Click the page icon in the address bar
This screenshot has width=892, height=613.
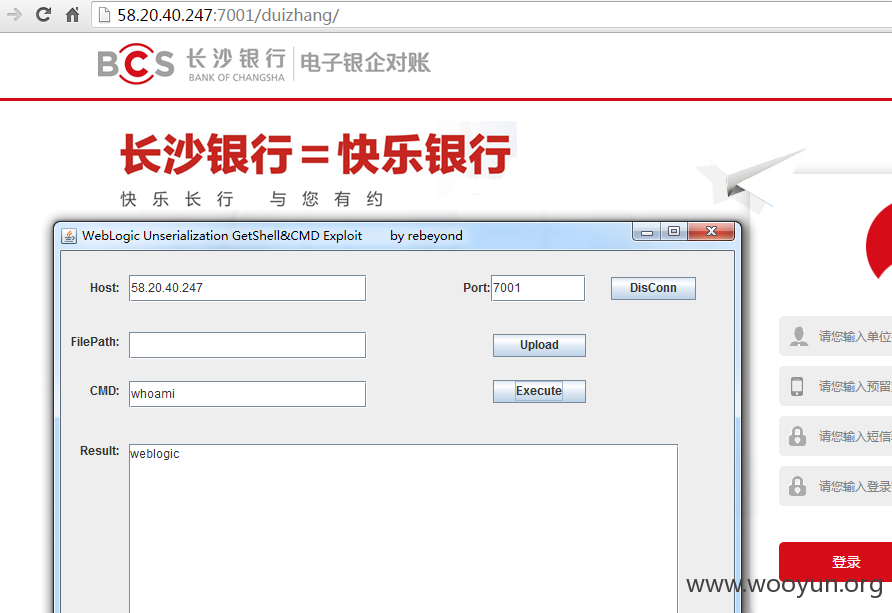click(x=104, y=15)
